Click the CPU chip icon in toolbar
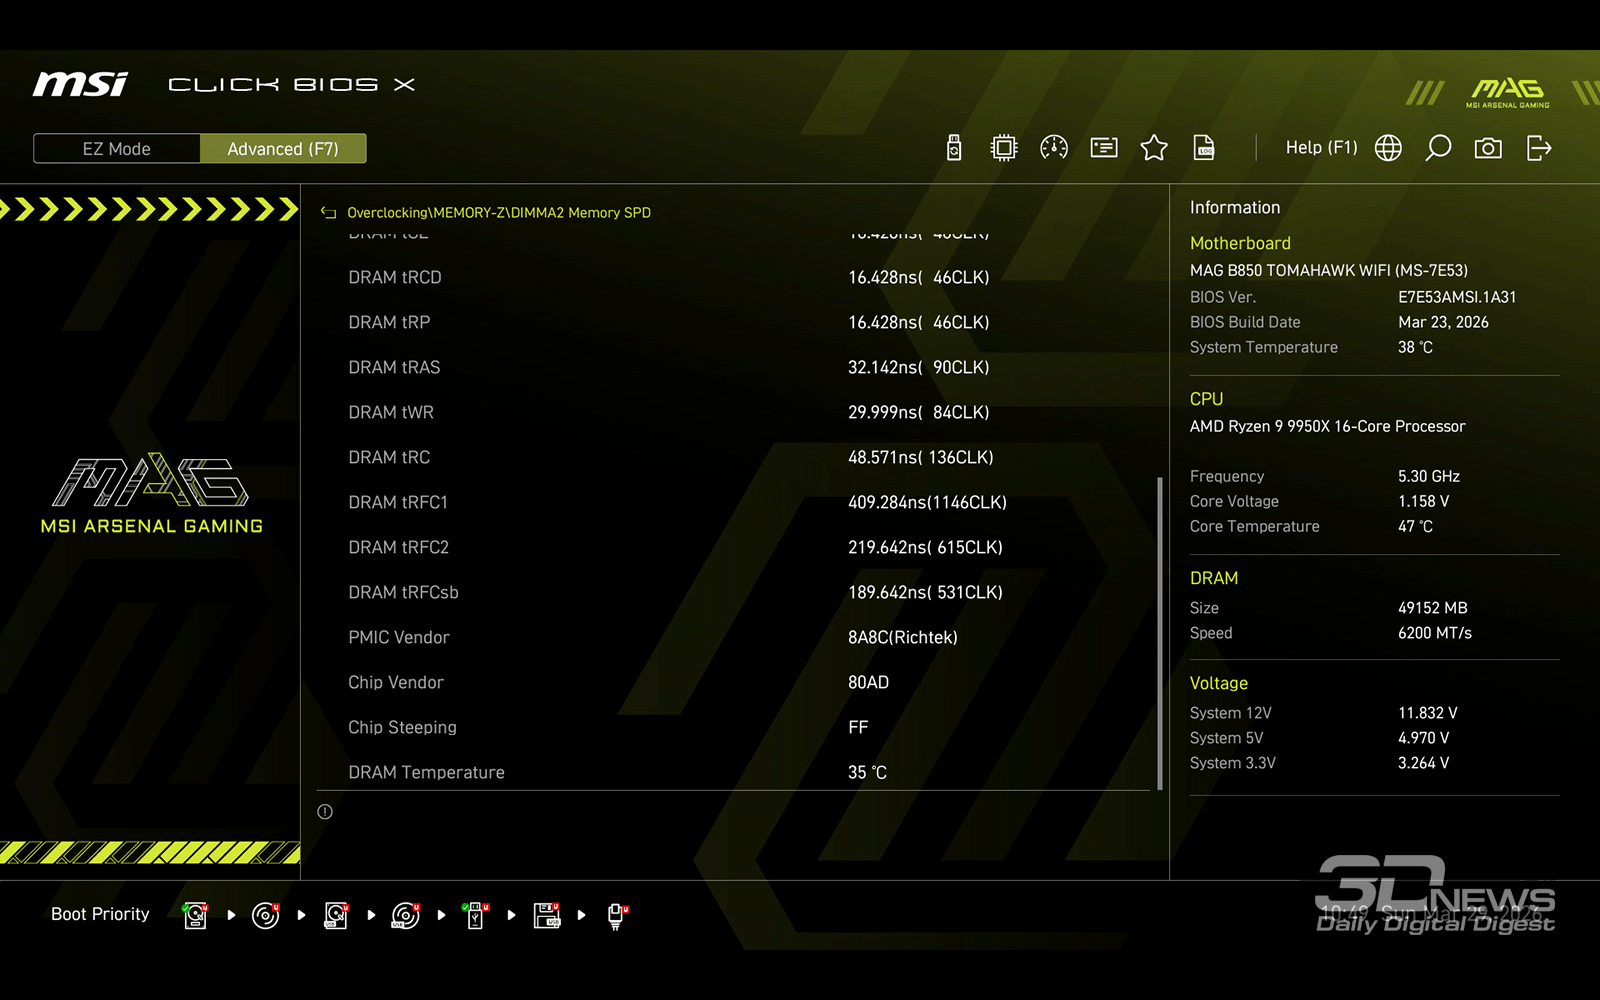Viewport: 1600px width, 1000px height. pos(1003,148)
